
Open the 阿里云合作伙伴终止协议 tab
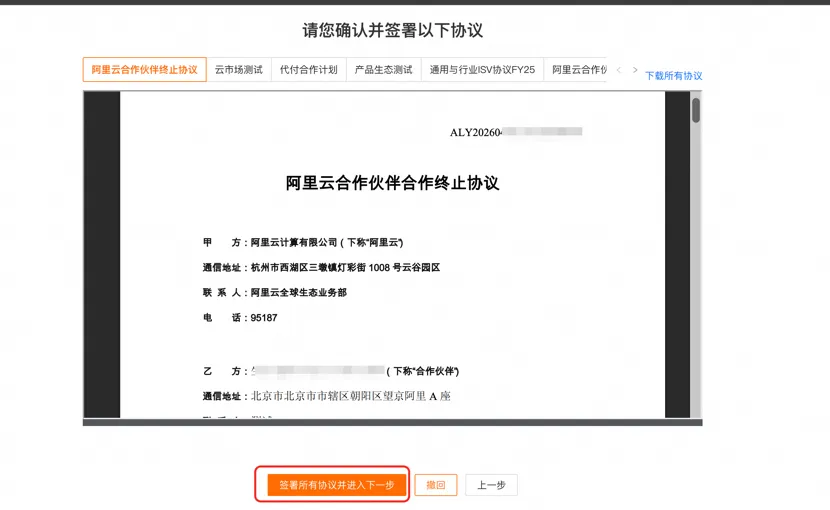click(x=145, y=69)
